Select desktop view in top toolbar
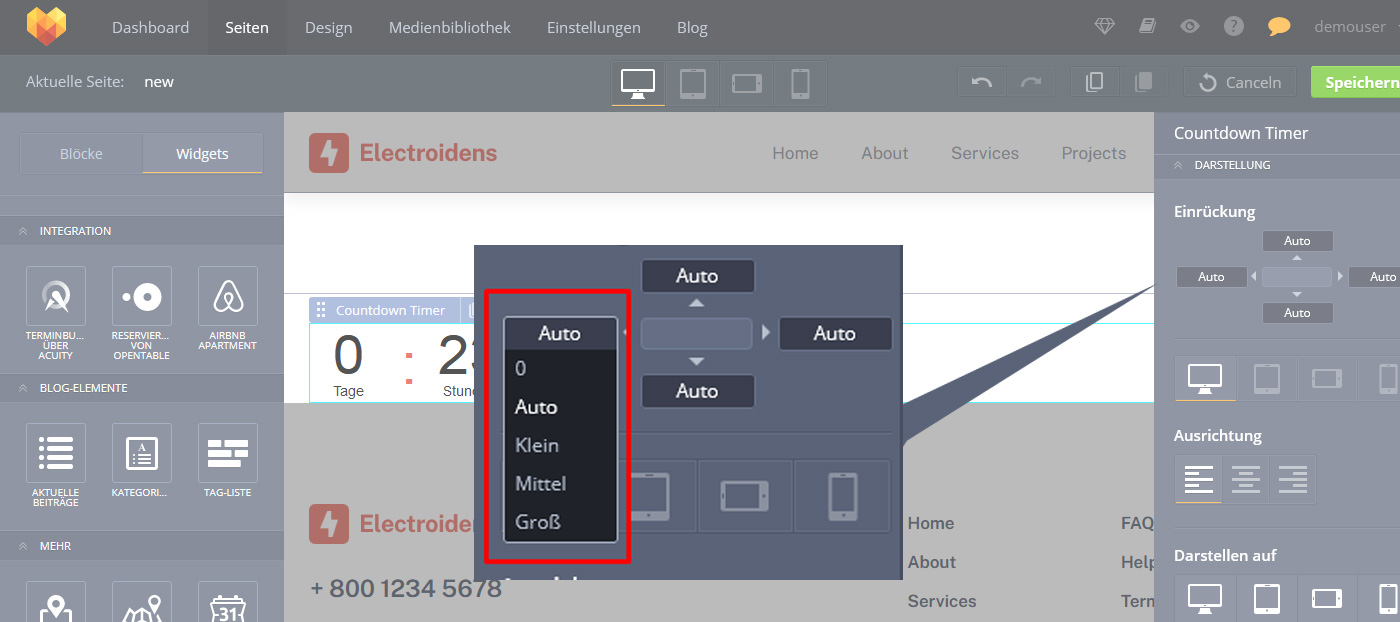This screenshot has height=622, width=1400. coord(638,83)
